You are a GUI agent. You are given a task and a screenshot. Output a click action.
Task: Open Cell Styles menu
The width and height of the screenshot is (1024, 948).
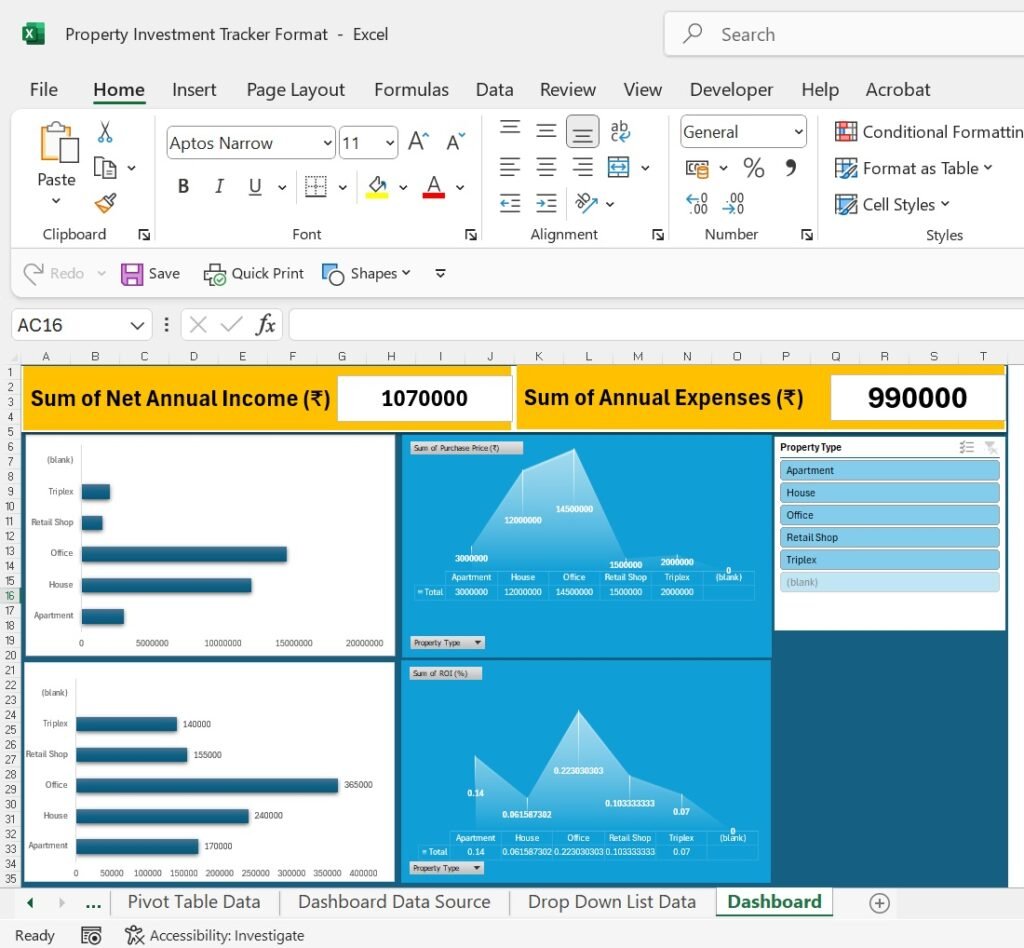coord(892,205)
